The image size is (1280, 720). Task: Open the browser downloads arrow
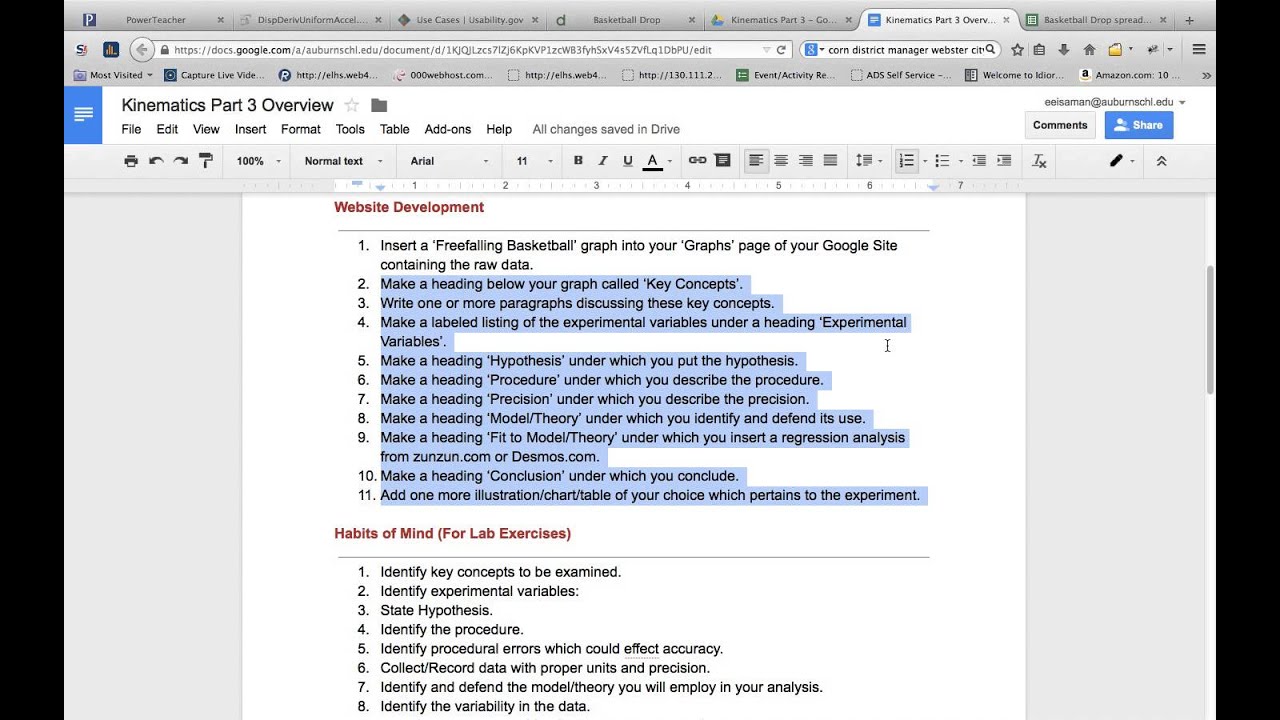pos(1063,49)
